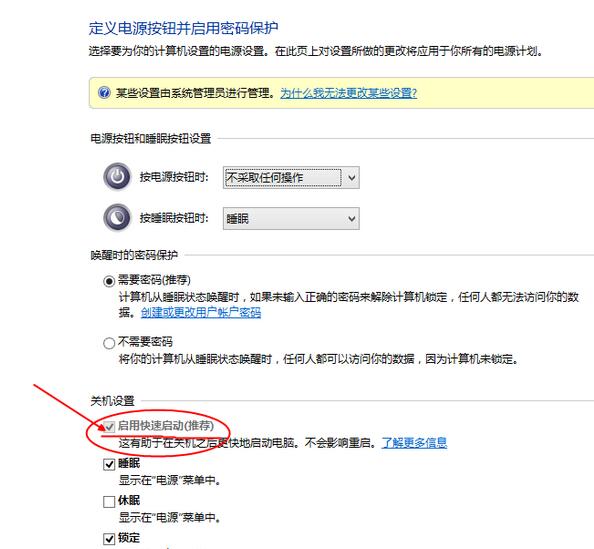Open the 按电源按钮时 action dropdown

291,177
